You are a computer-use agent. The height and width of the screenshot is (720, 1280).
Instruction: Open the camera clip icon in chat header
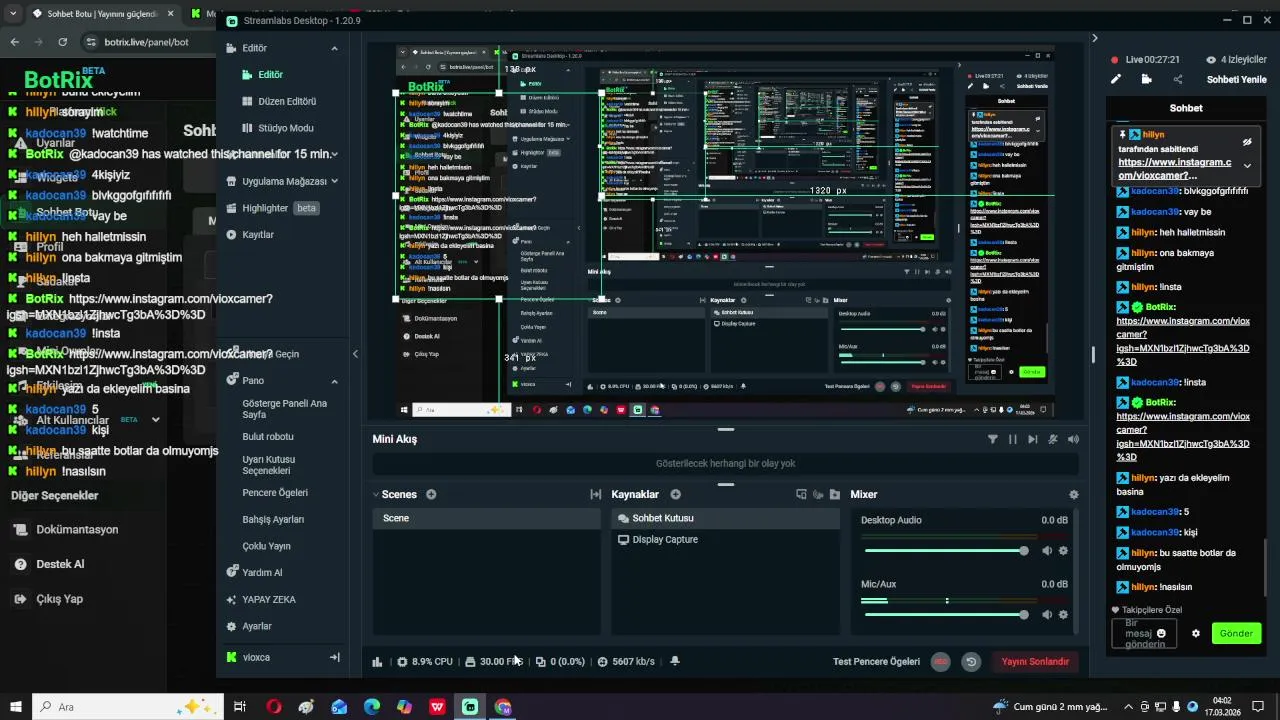pyautogui.click(x=1146, y=79)
